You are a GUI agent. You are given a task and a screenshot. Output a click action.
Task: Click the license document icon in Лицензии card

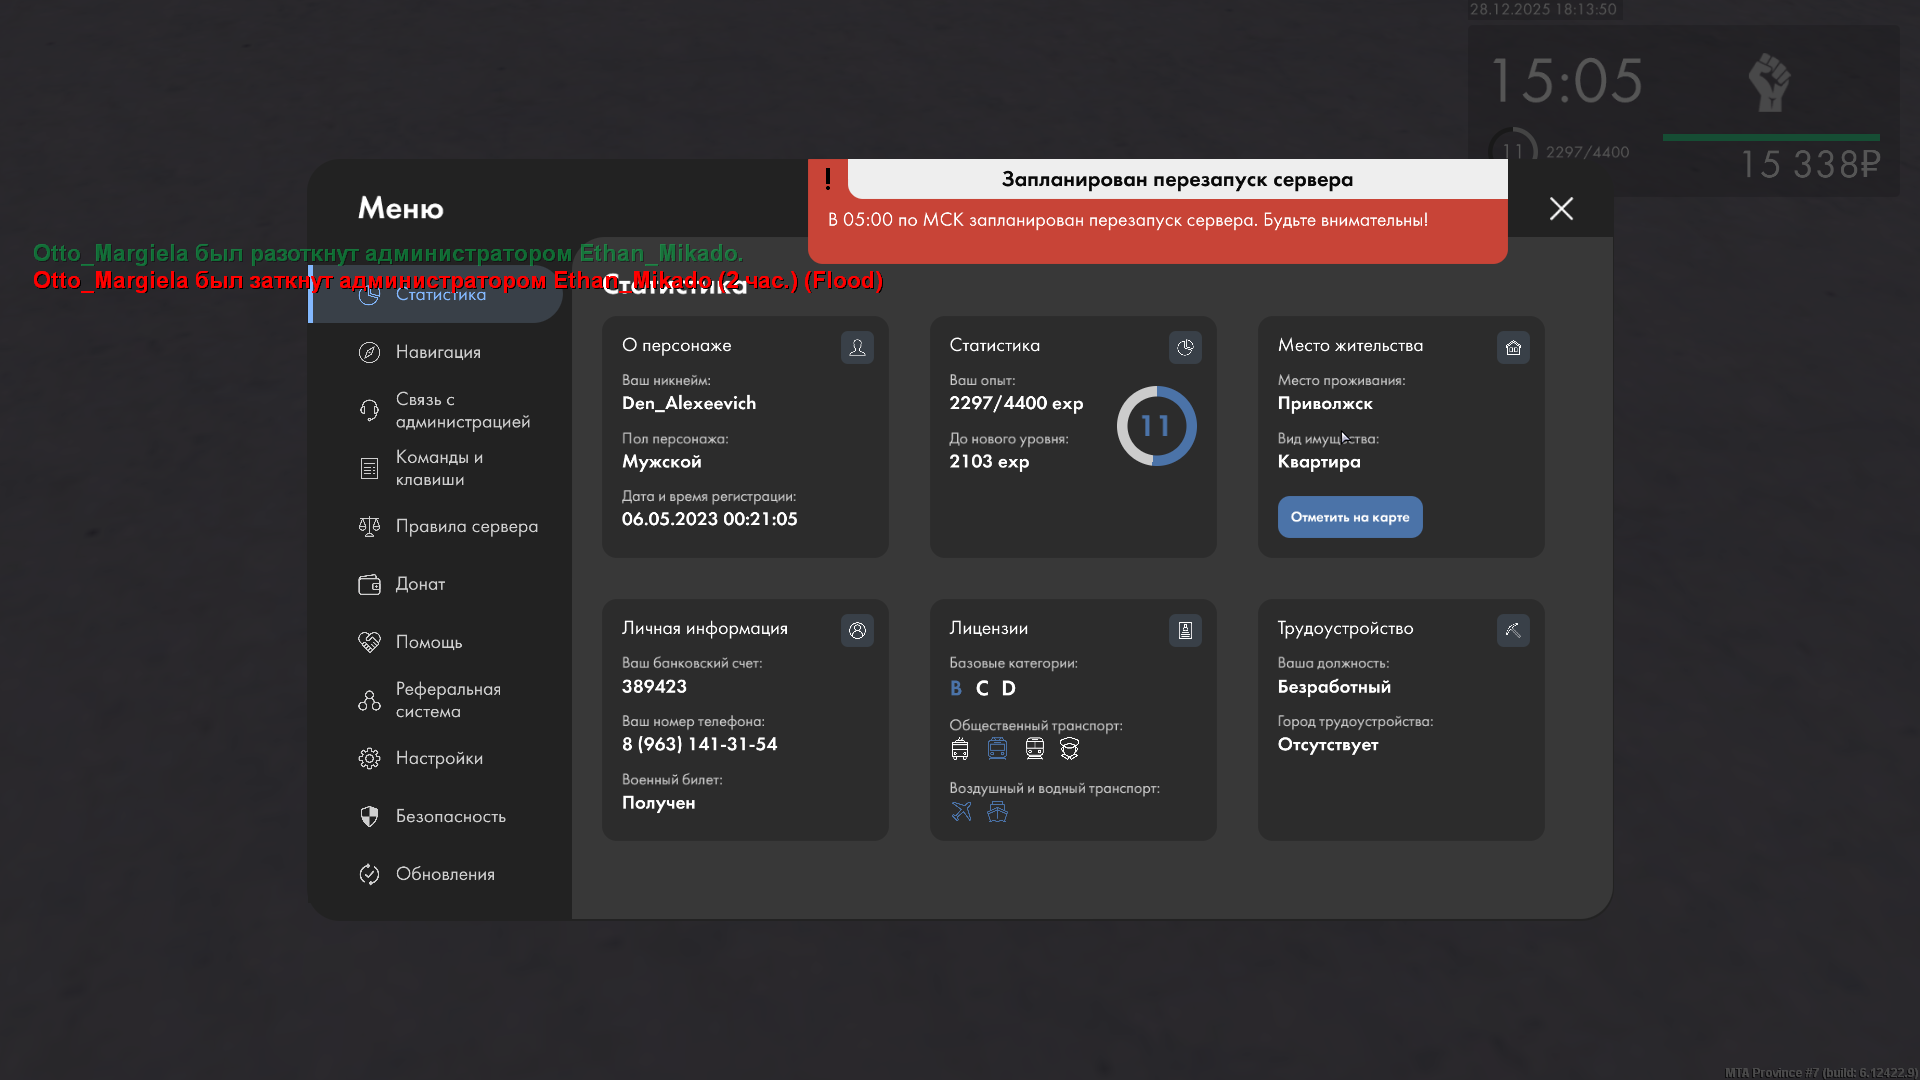coord(1185,630)
